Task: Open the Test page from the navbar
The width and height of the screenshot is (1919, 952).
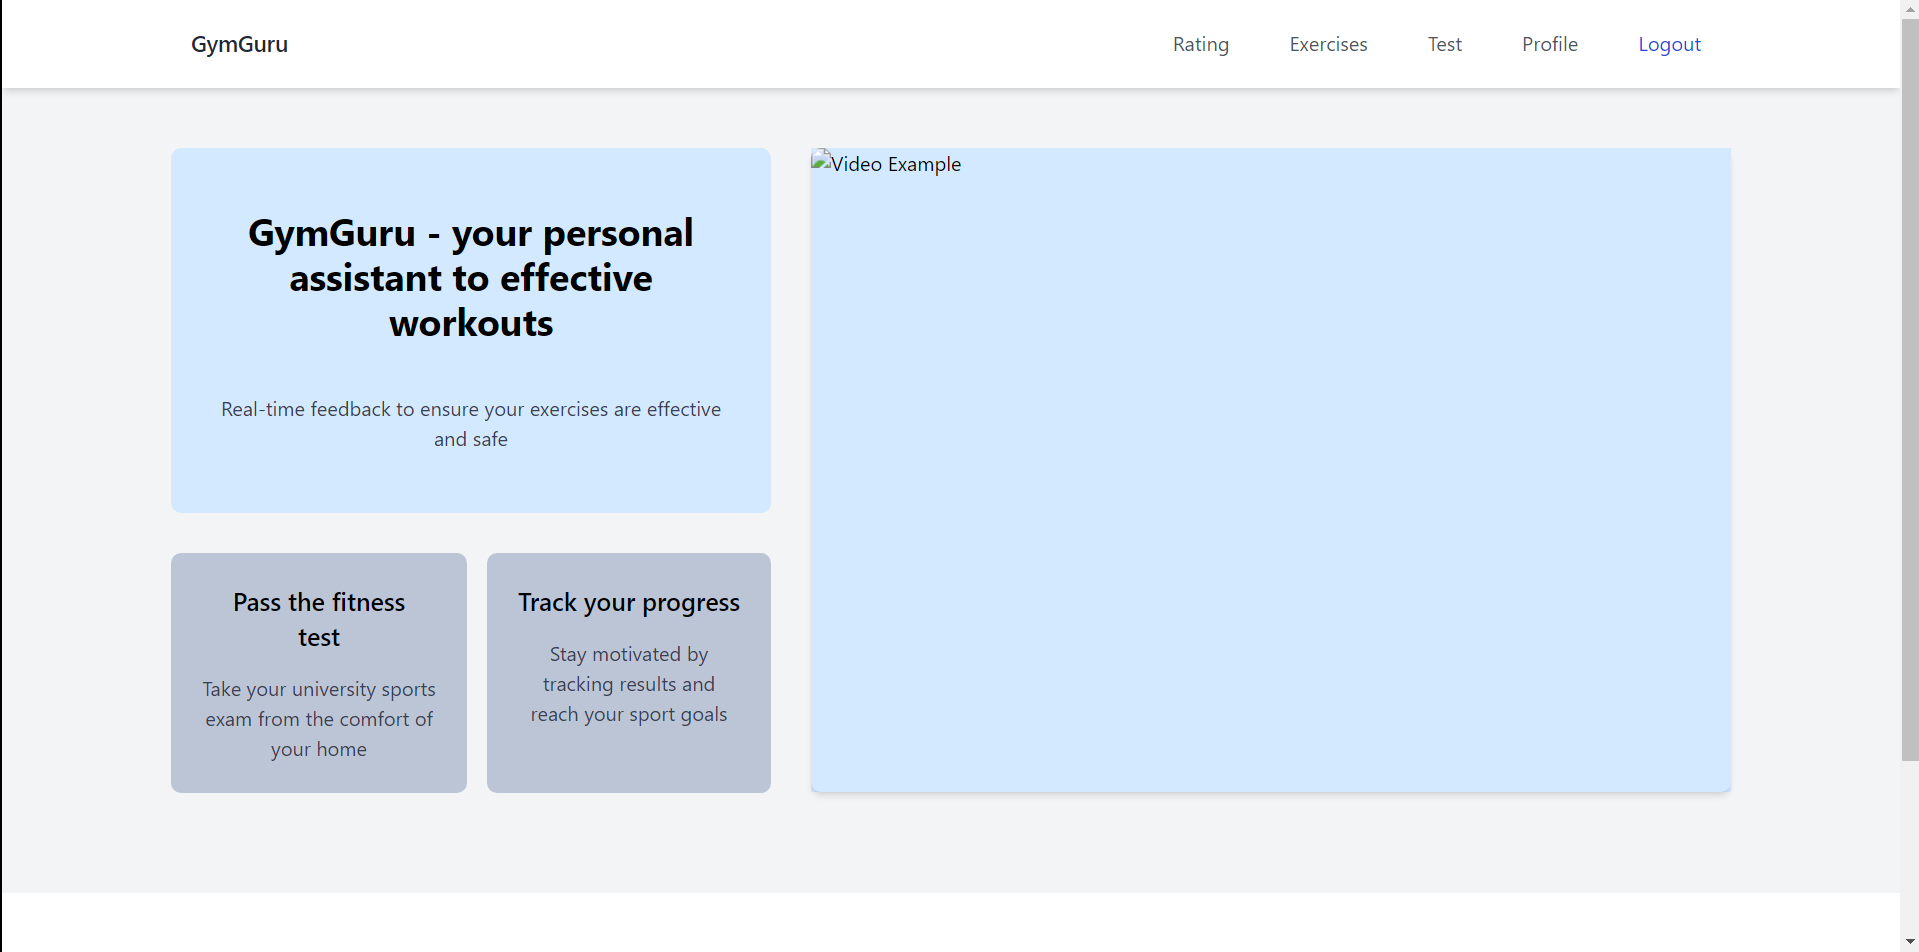Action: (x=1444, y=44)
